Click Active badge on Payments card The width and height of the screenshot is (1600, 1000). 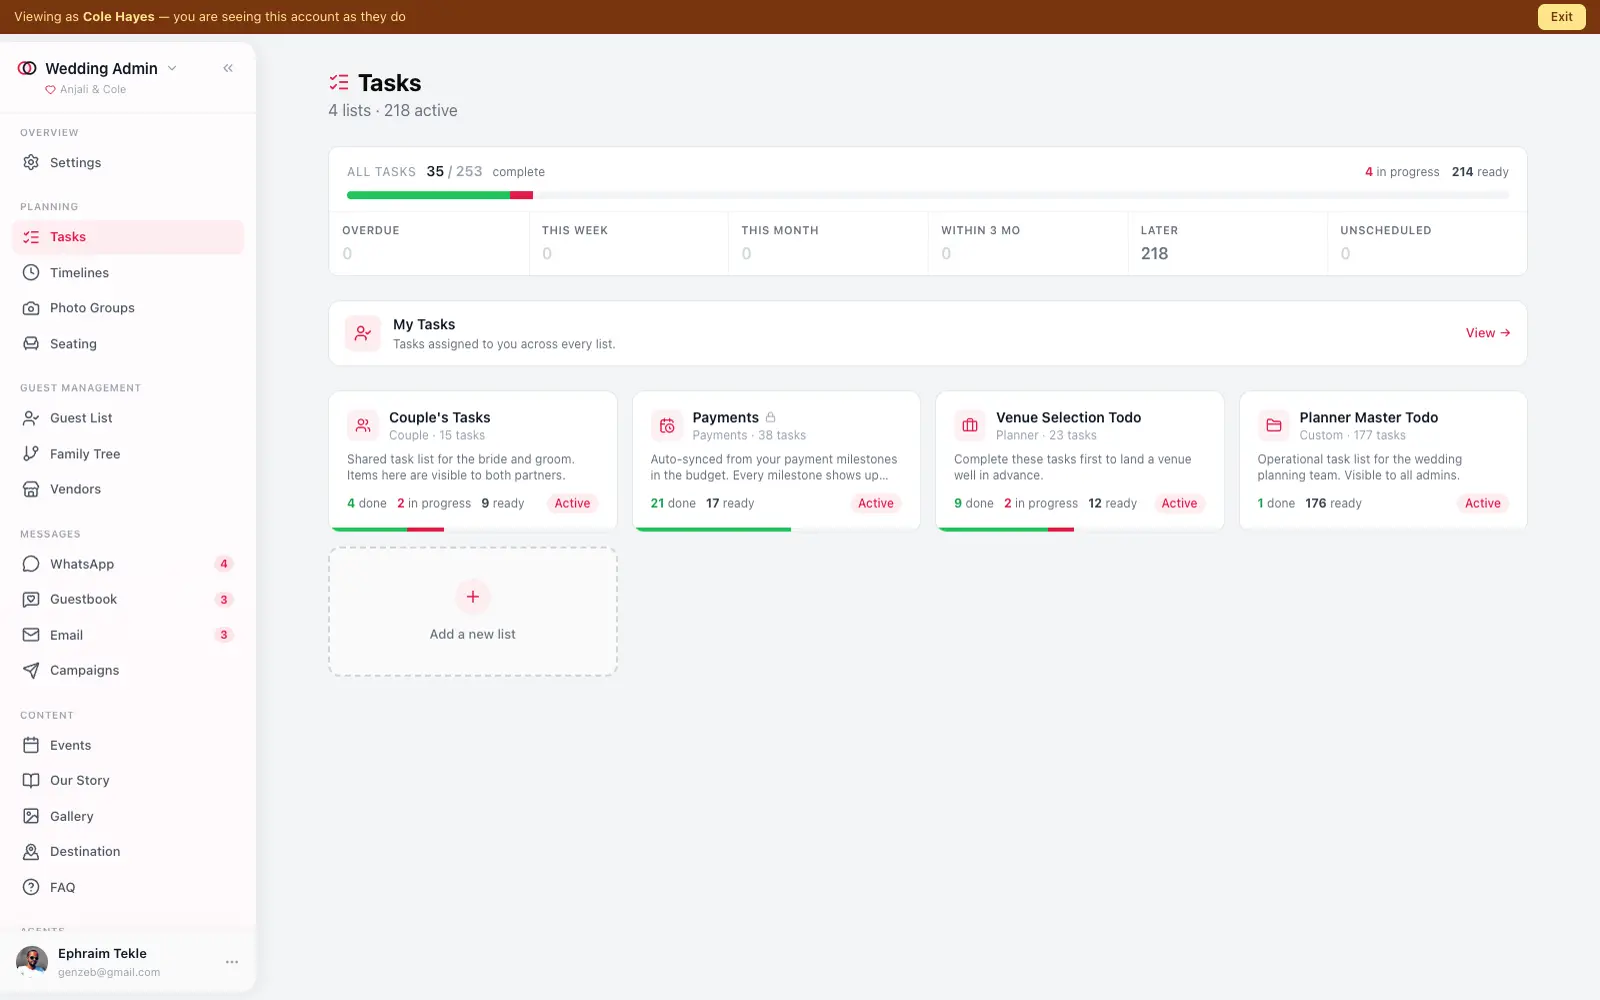pos(876,503)
